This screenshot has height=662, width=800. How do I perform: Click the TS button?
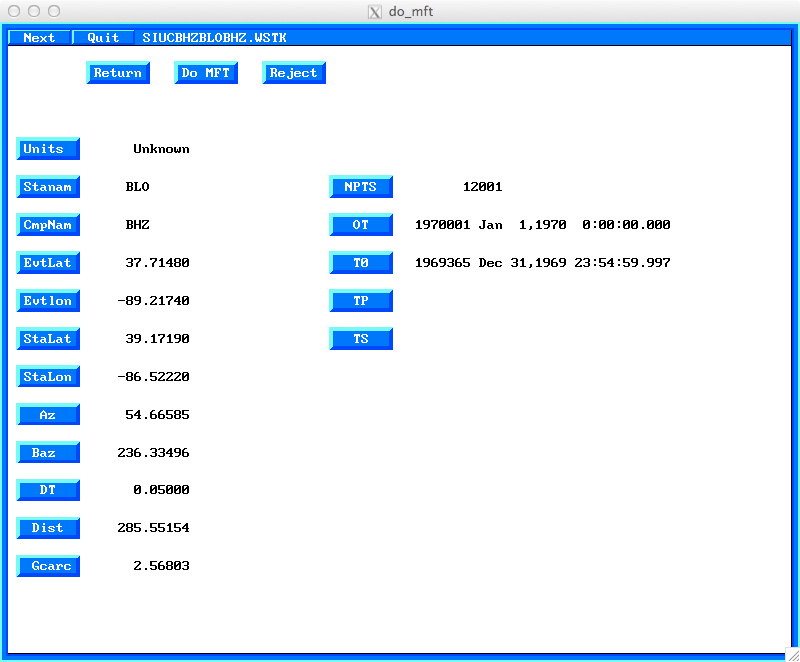361,339
